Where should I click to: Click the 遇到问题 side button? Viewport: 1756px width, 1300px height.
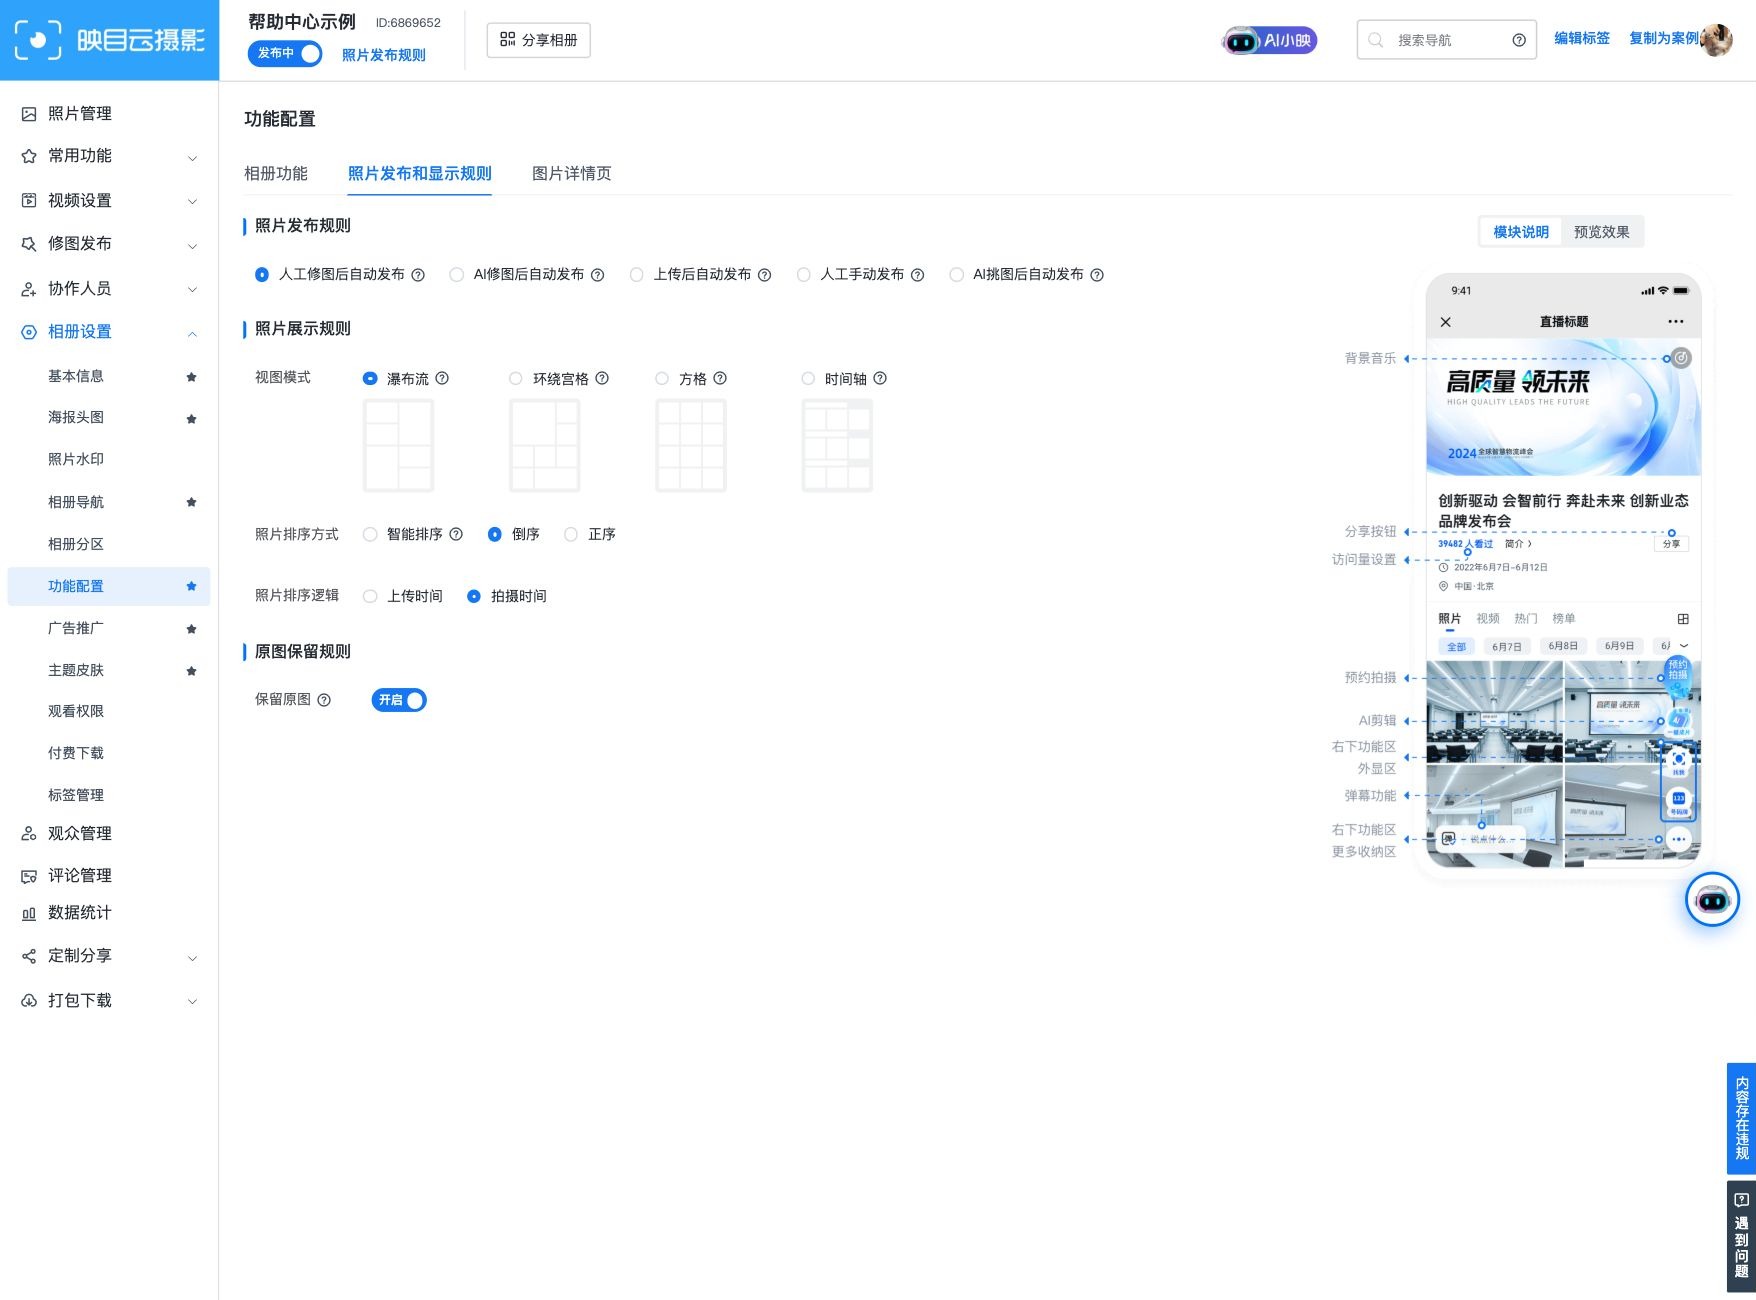pyautogui.click(x=1741, y=1237)
